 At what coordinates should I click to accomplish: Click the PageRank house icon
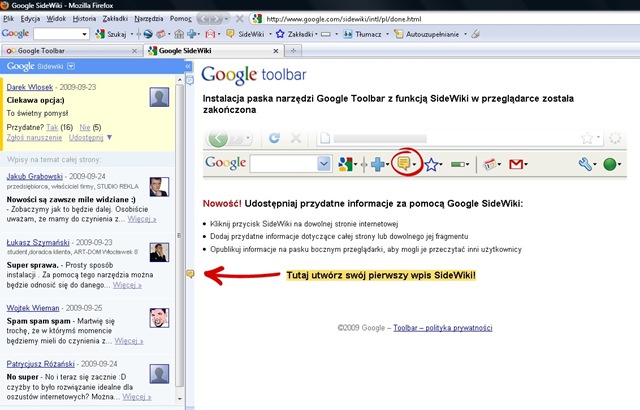tap(179, 34)
